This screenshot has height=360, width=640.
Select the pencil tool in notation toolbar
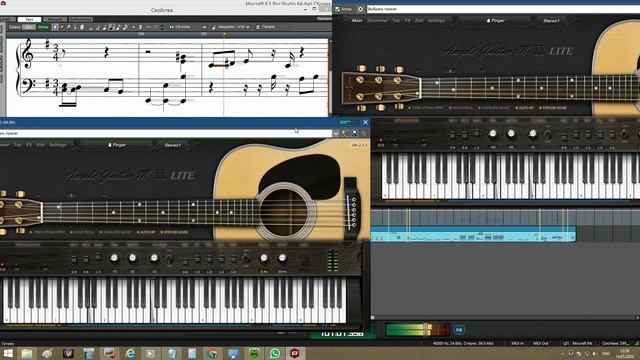[62, 27]
